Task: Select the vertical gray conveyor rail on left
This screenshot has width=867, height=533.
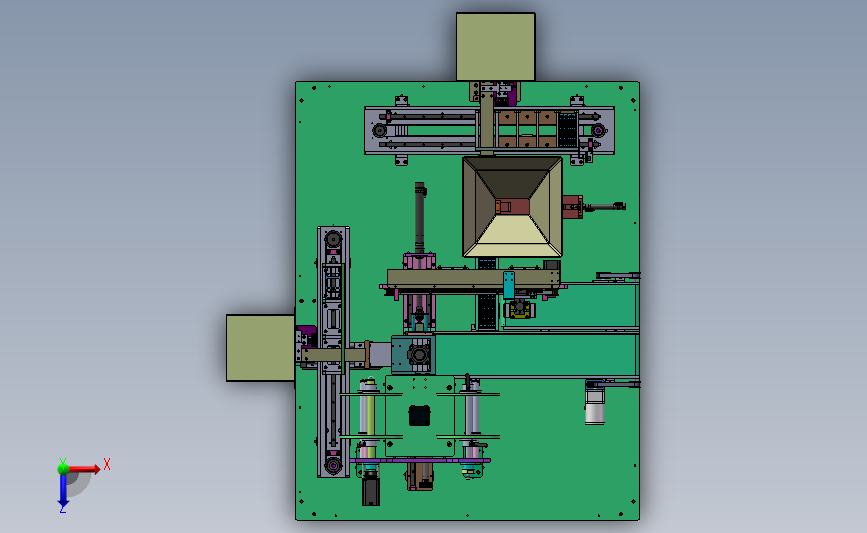Action: tap(333, 352)
